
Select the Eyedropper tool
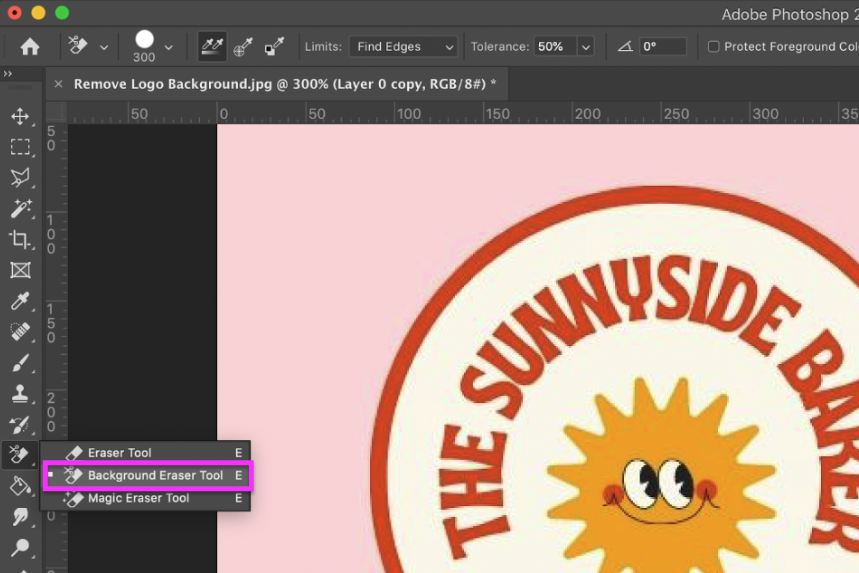pos(20,301)
